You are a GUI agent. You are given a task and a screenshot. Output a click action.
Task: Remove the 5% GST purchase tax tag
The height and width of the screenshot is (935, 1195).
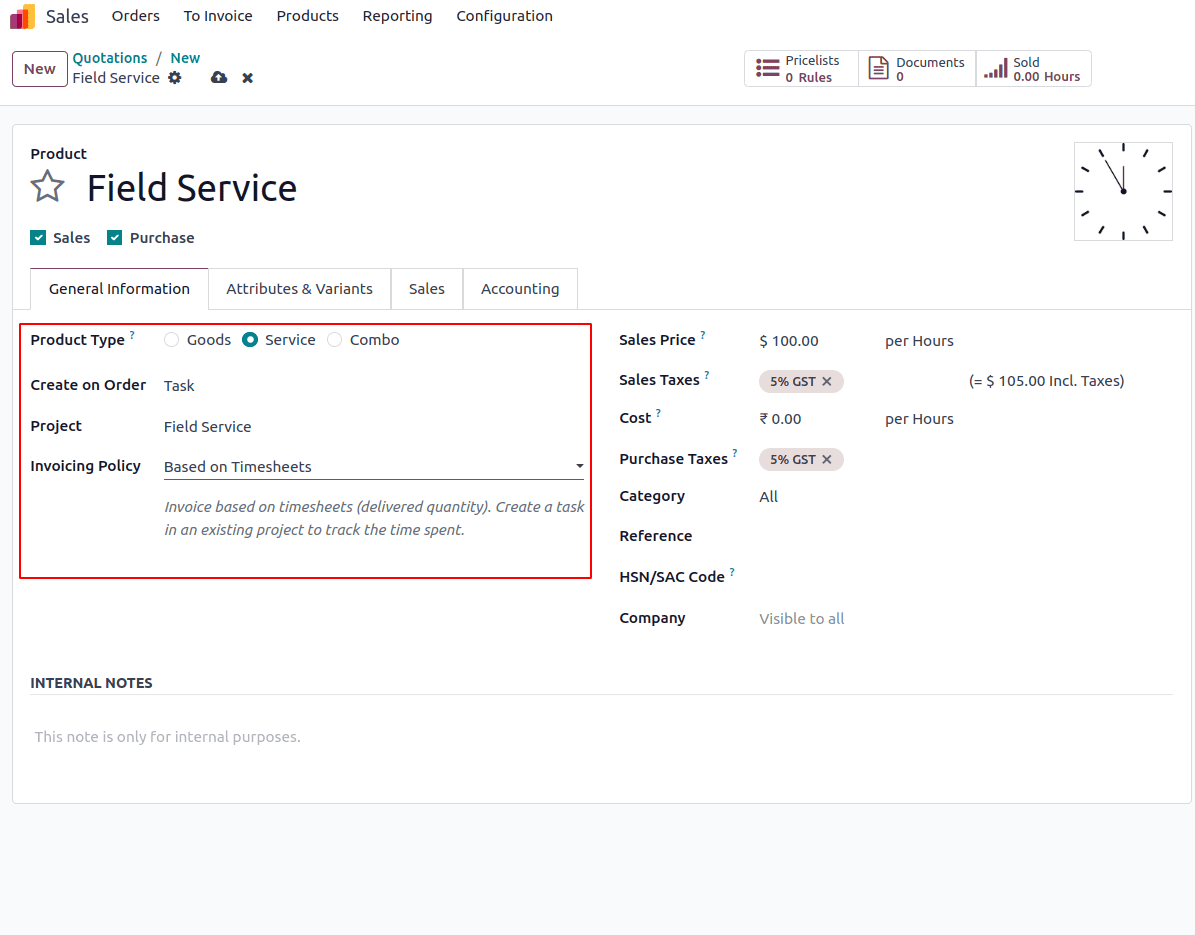click(x=827, y=460)
